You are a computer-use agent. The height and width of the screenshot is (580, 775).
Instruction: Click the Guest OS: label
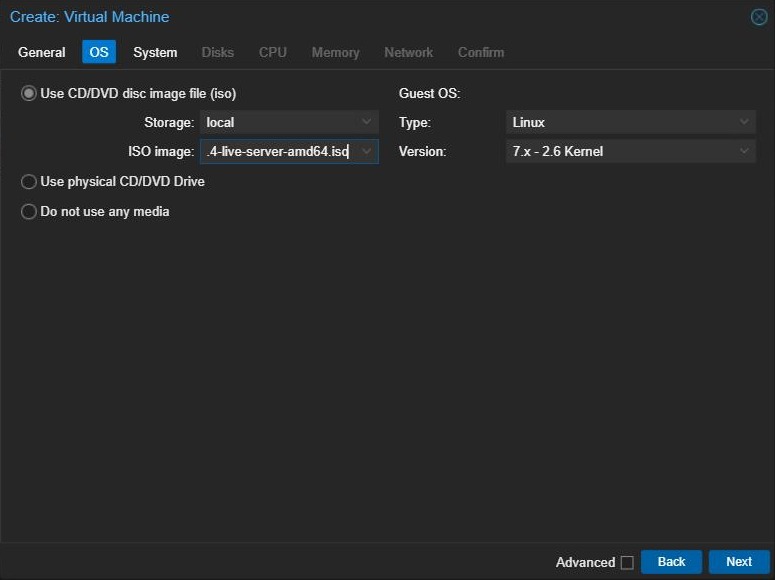click(430, 93)
